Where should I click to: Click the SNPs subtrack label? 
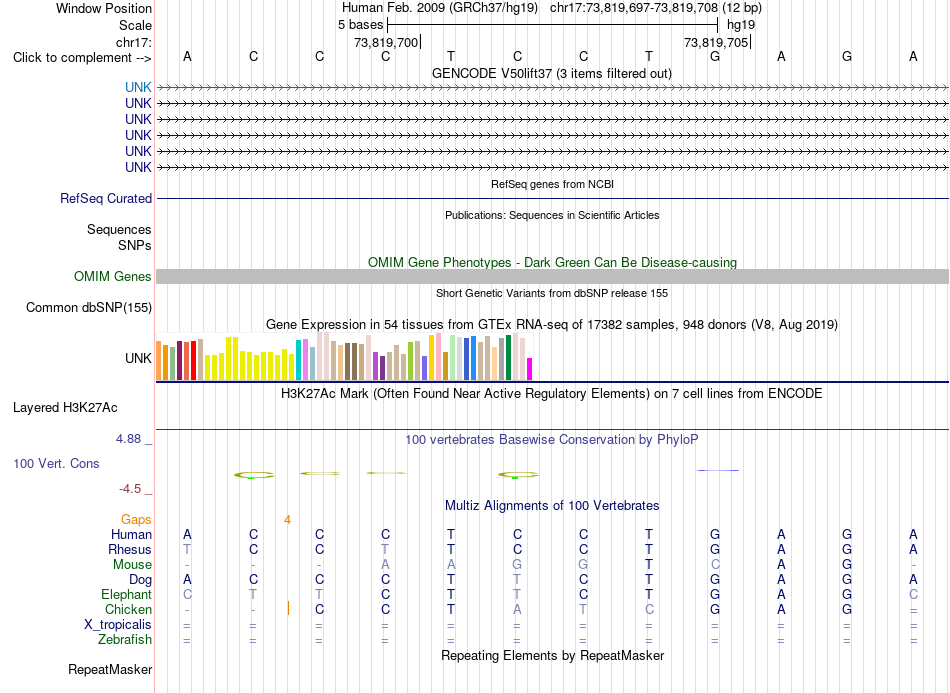pyautogui.click(x=135, y=245)
